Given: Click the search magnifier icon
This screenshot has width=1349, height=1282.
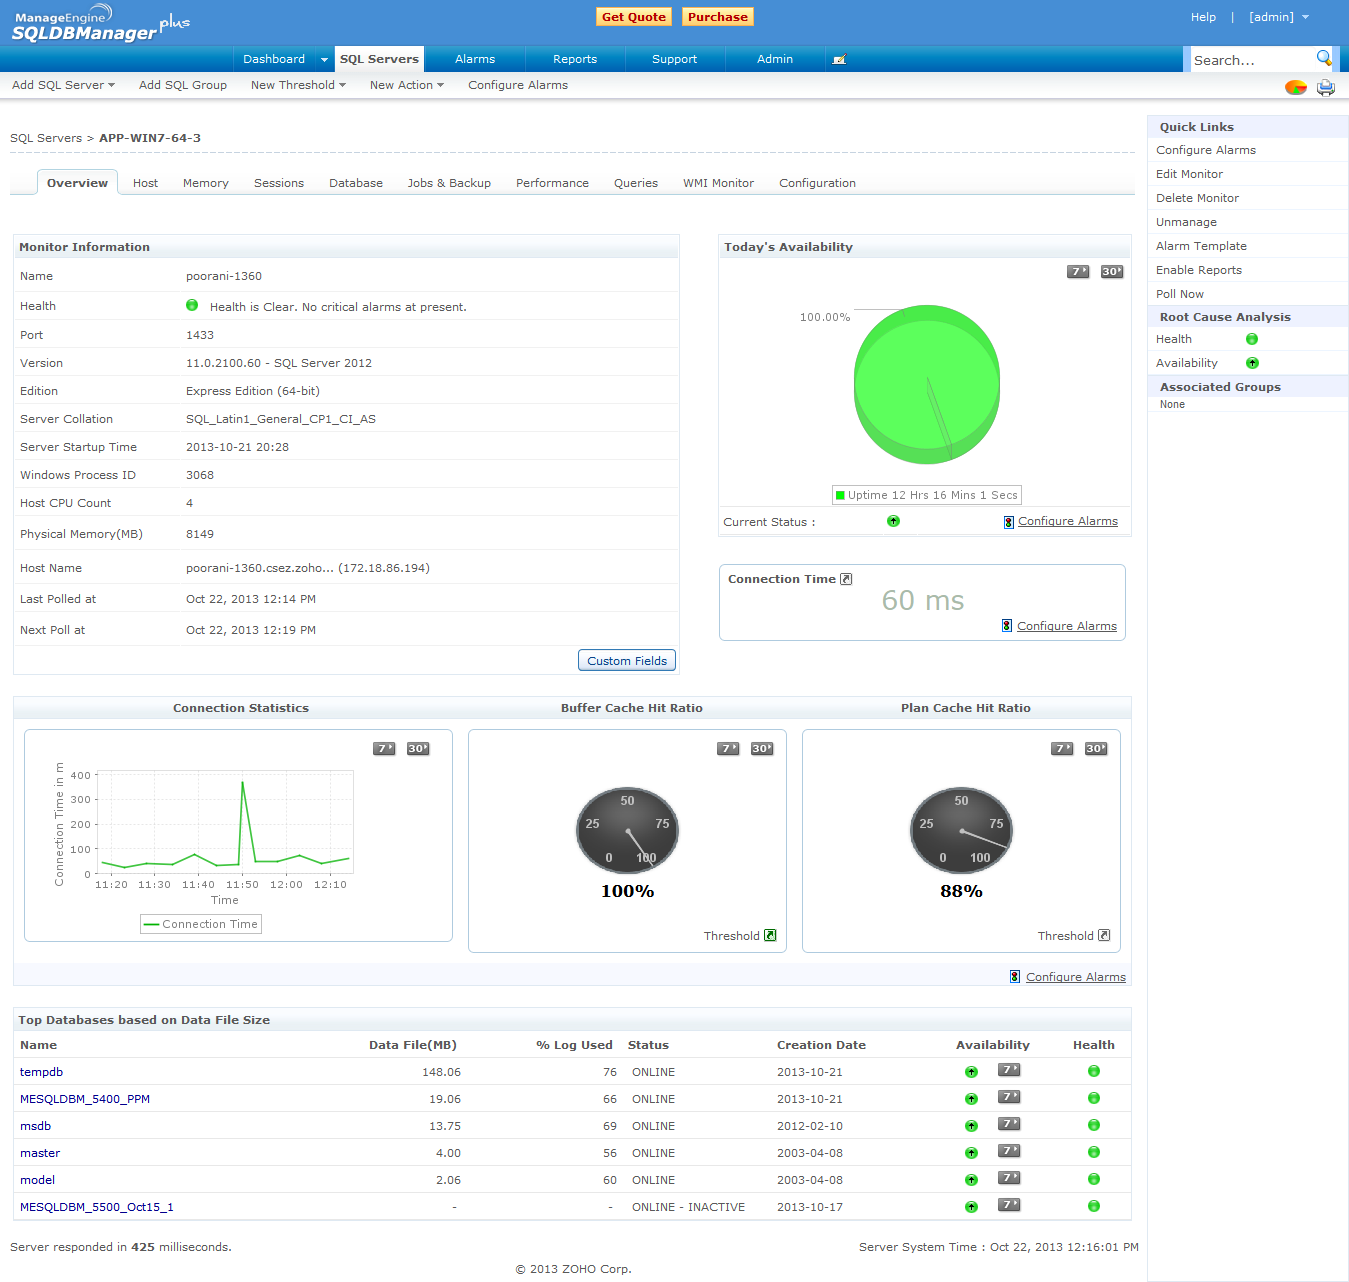Looking at the screenshot, I should 1323,58.
